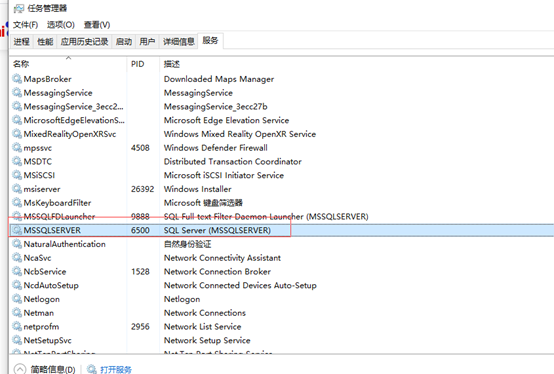The width and height of the screenshot is (554, 374).
Task: Click the gear icon for mpssvc
Action: point(17,147)
